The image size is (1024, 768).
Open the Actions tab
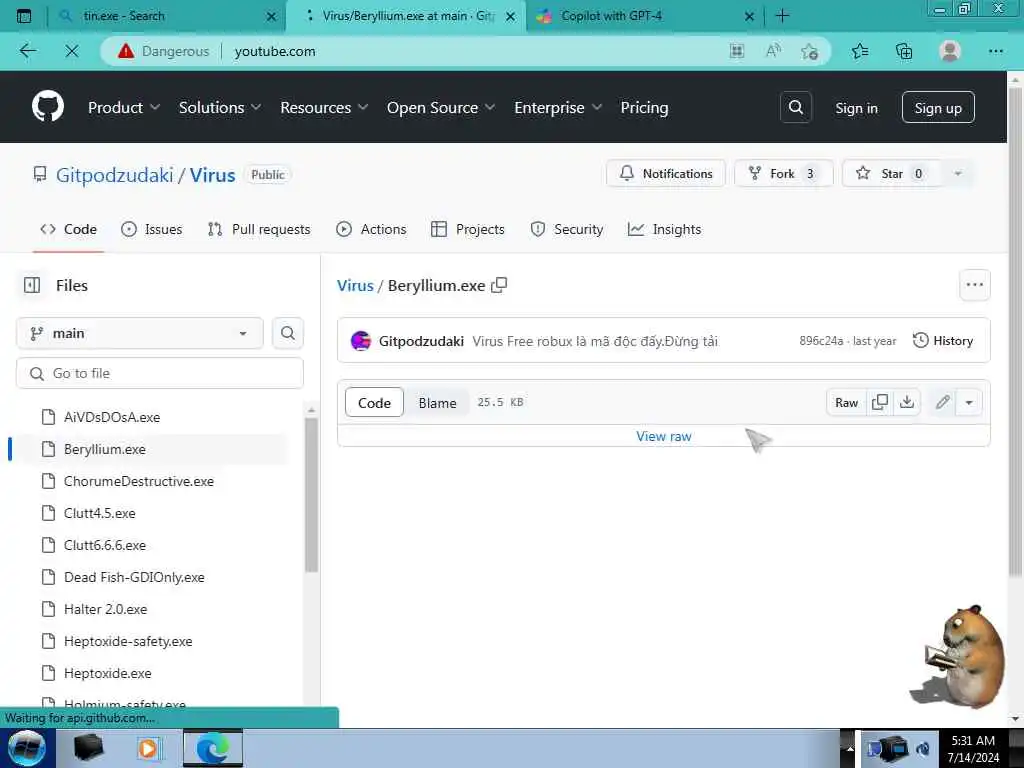[x=371, y=229]
